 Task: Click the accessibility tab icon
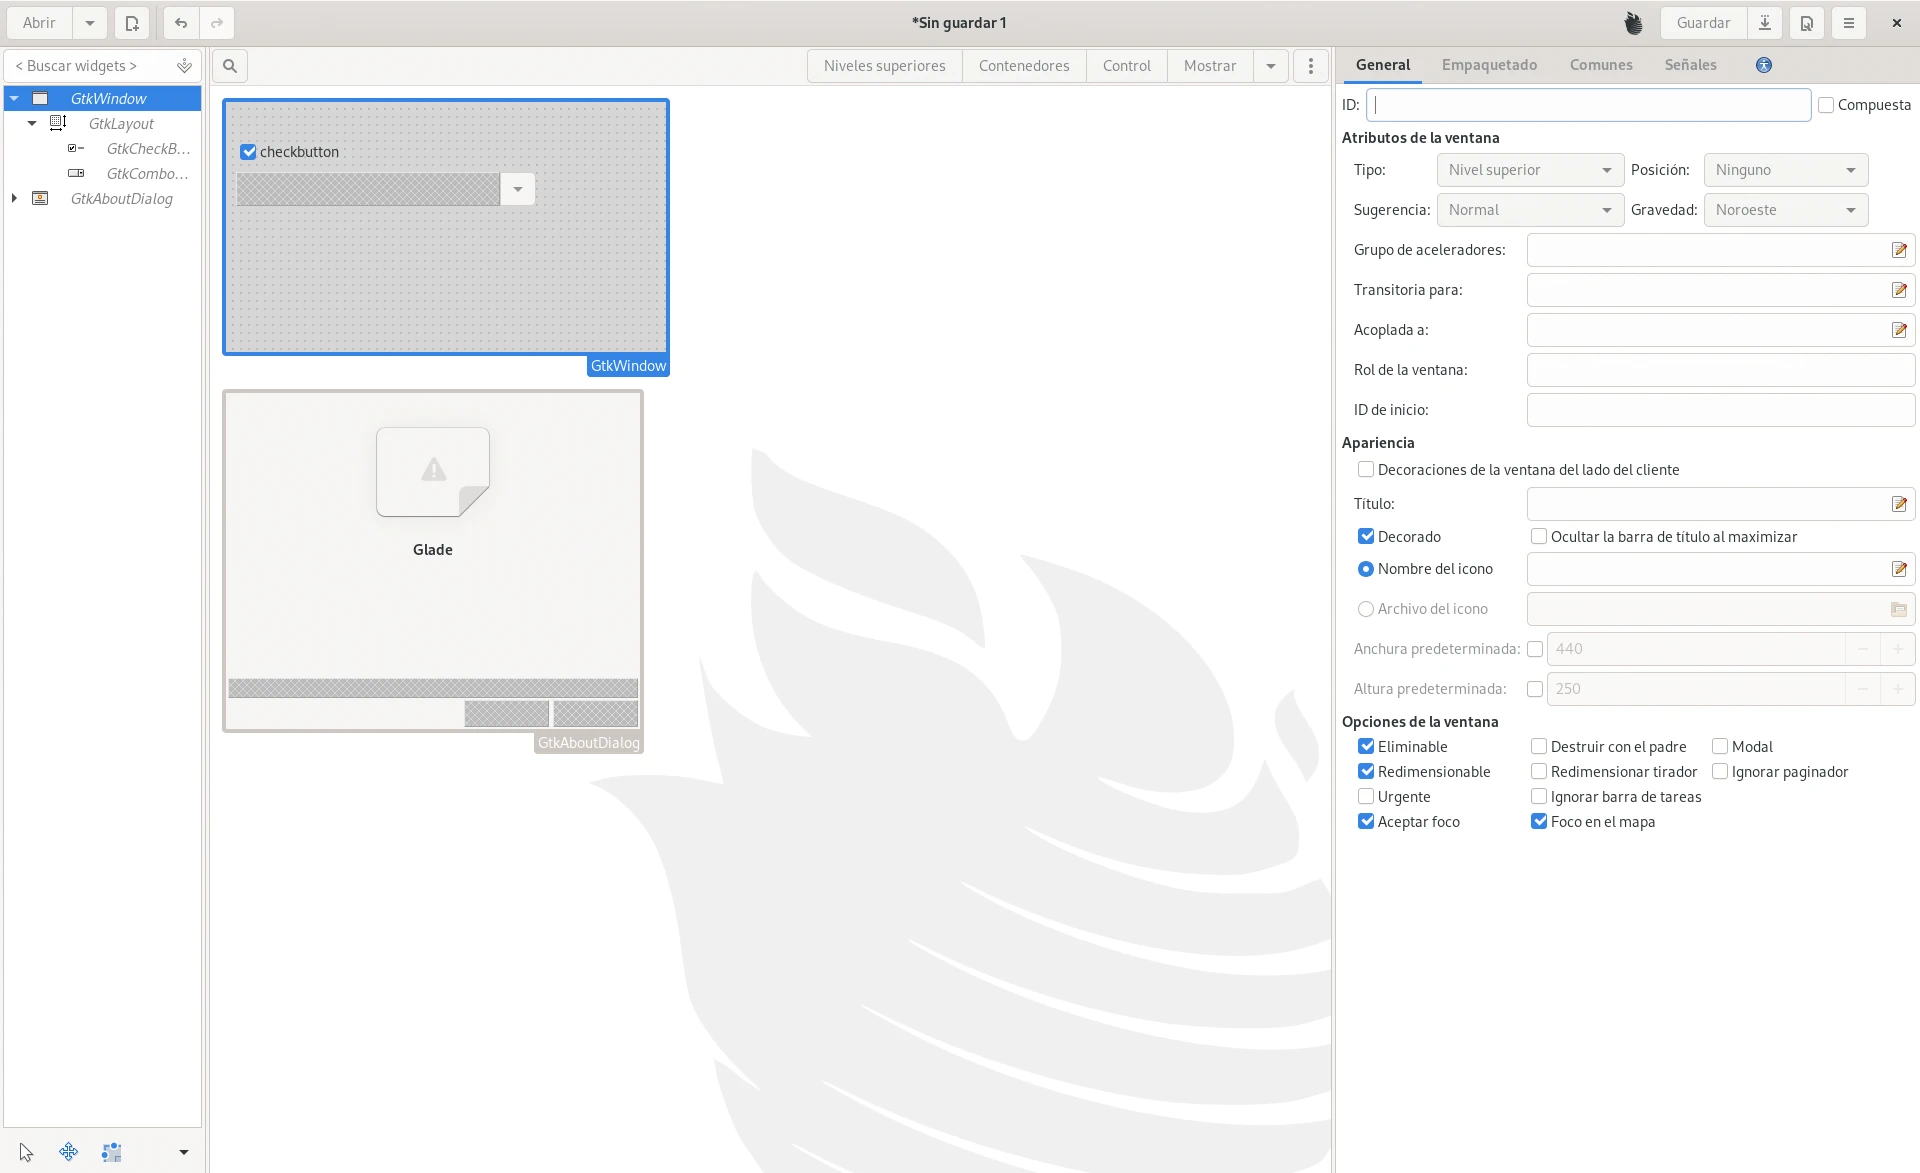[x=1764, y=65]
